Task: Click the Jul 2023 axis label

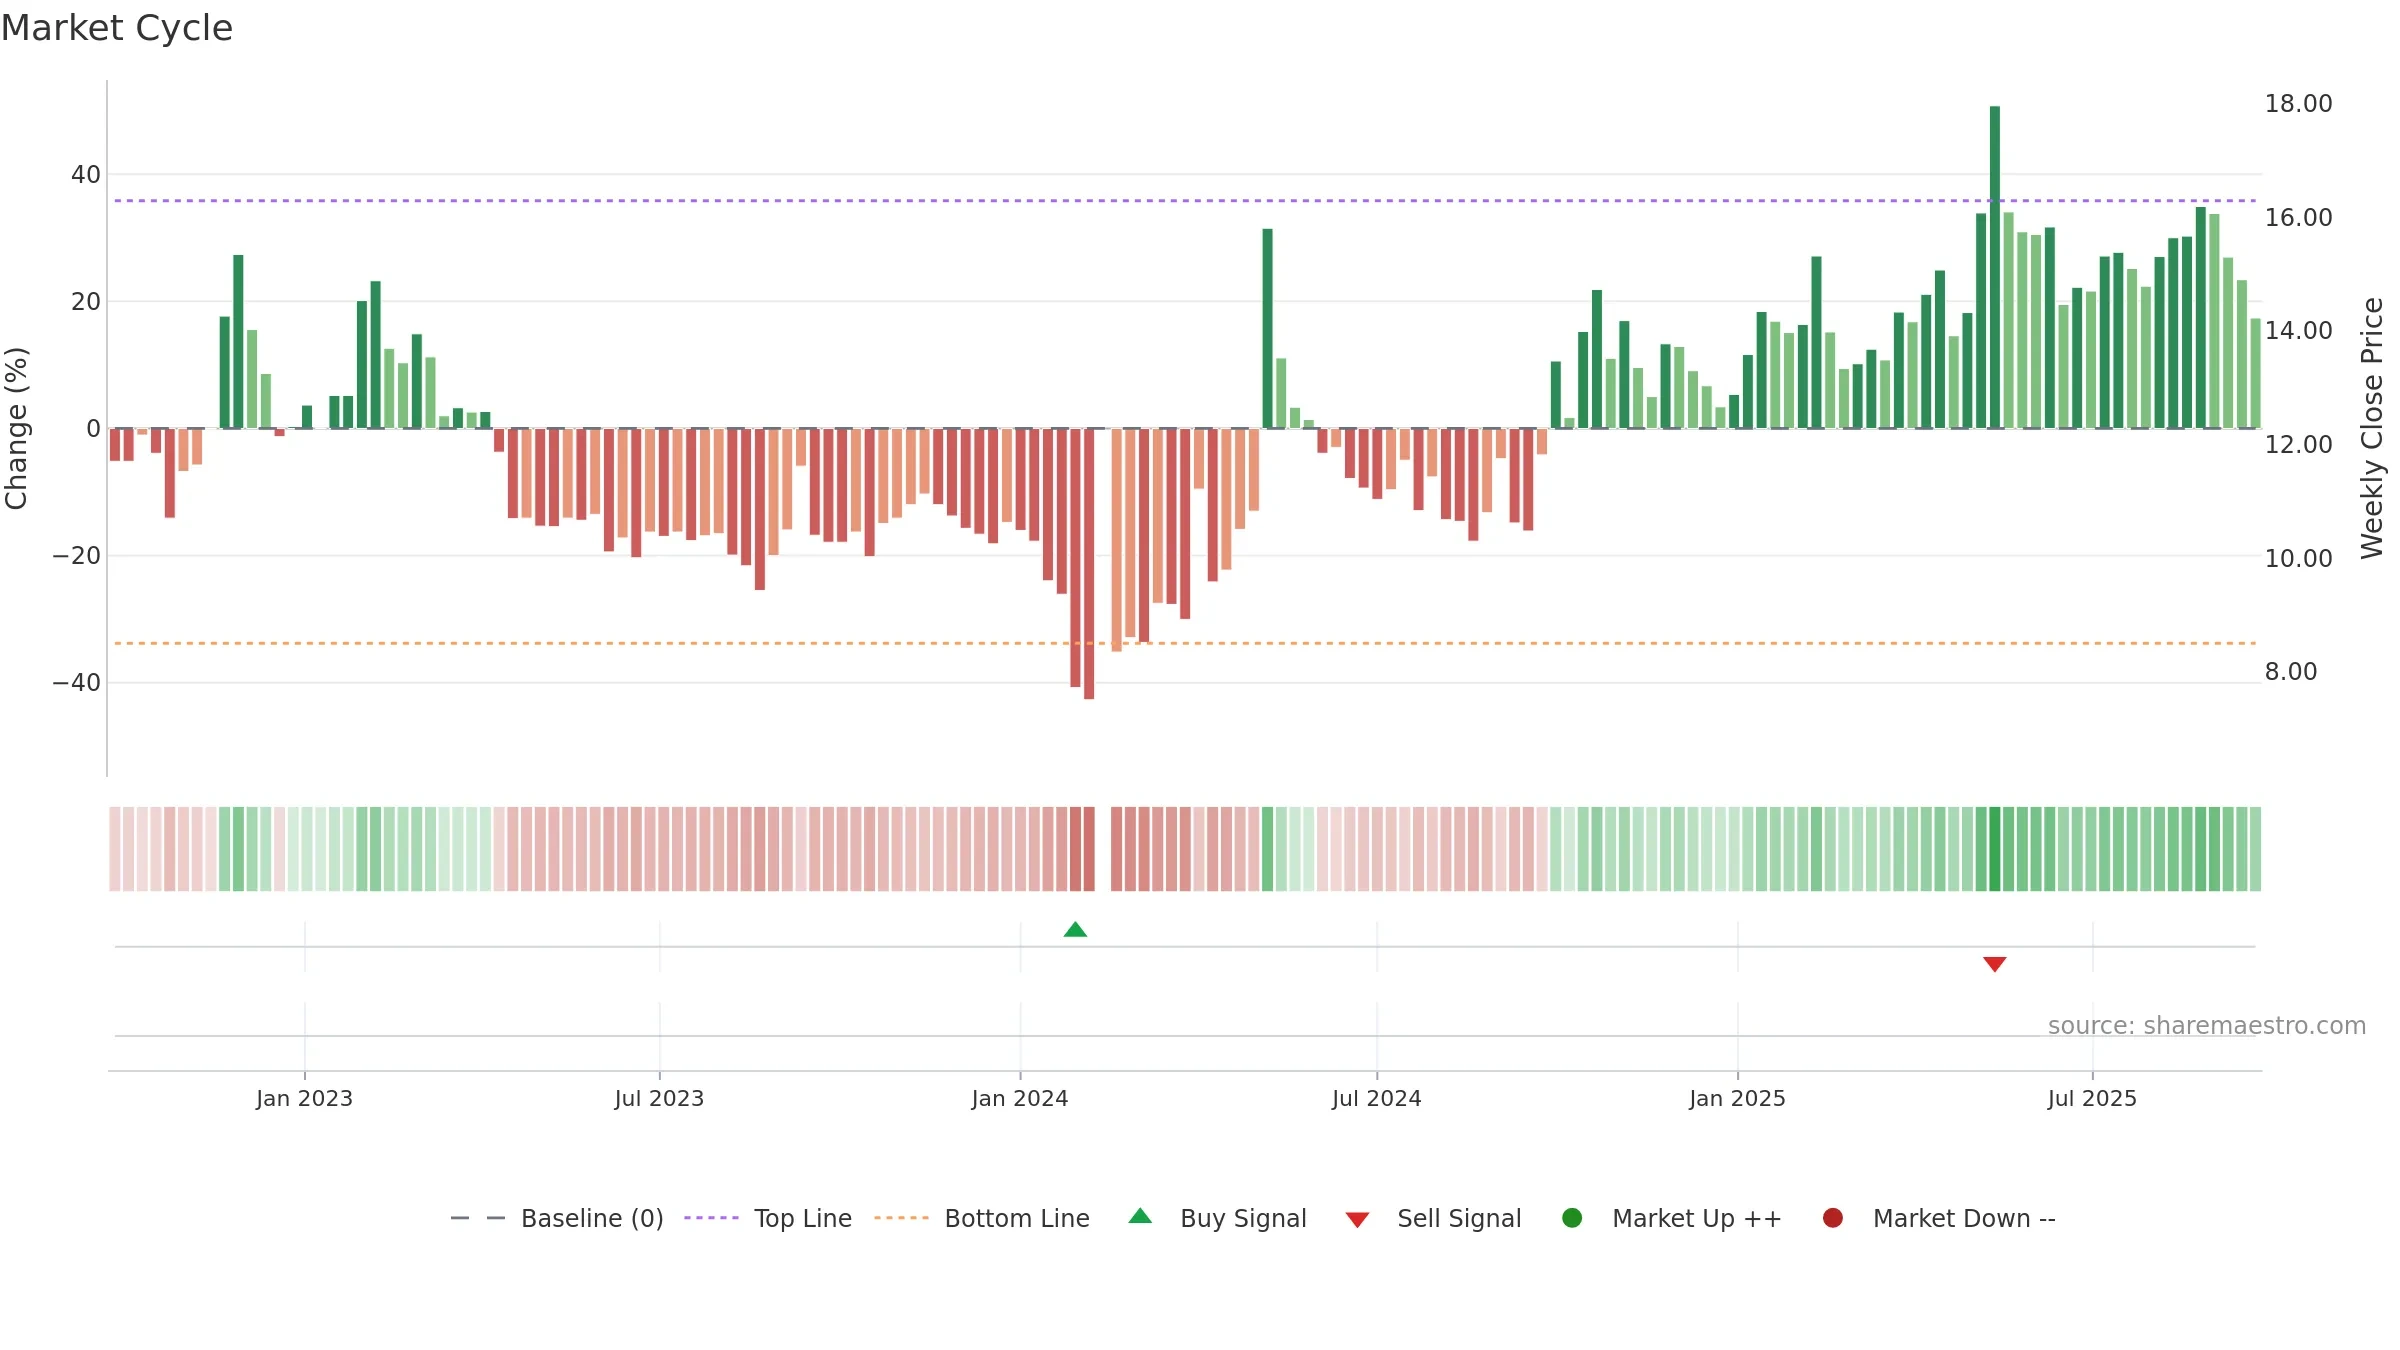Action: pyautogui.click(x=659, y=1098)
